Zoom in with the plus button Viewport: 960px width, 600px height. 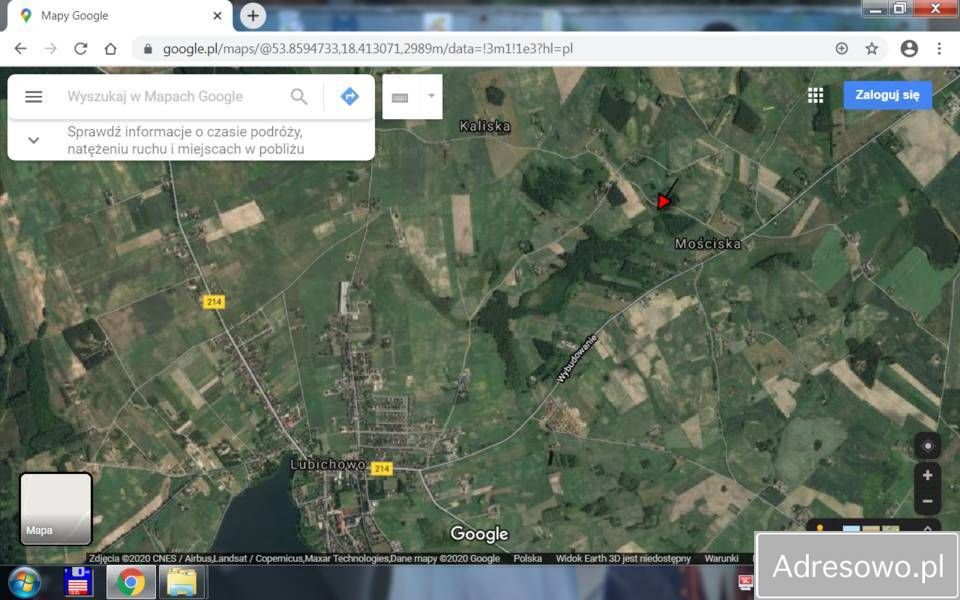pos(927,475)
